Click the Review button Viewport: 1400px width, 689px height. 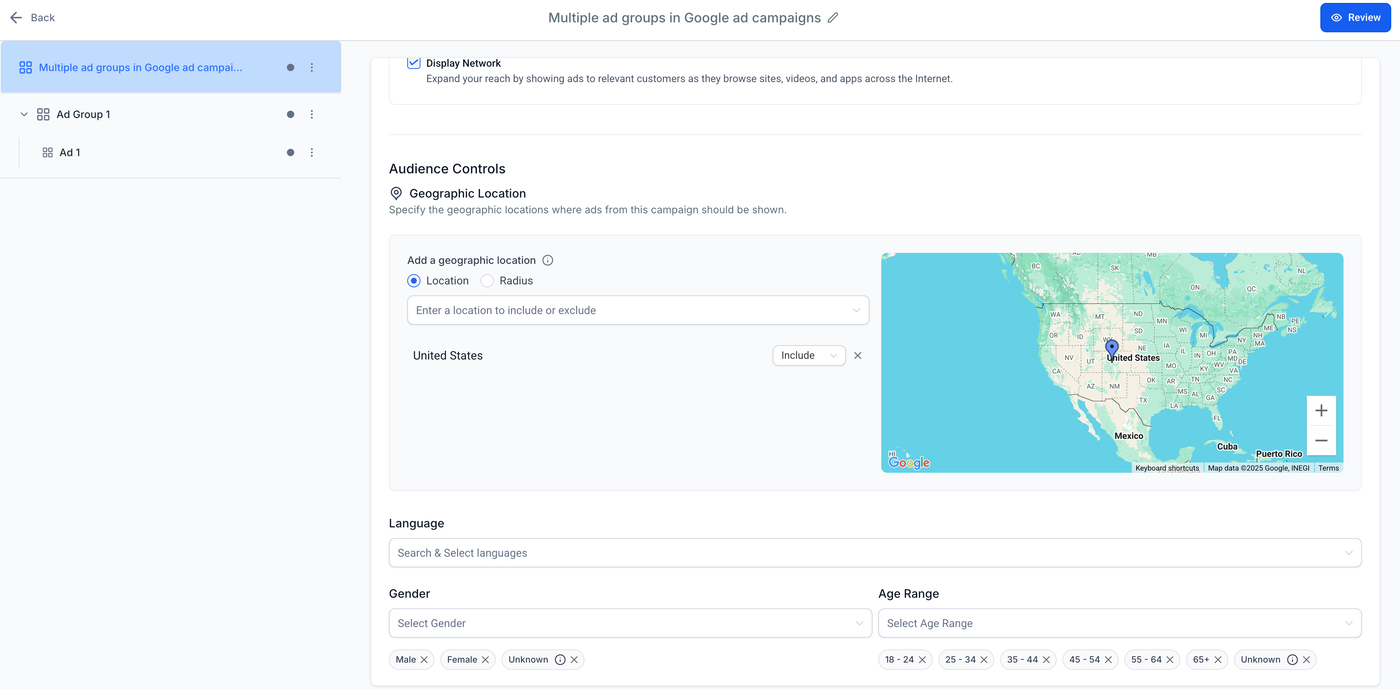click(1355, 18)
